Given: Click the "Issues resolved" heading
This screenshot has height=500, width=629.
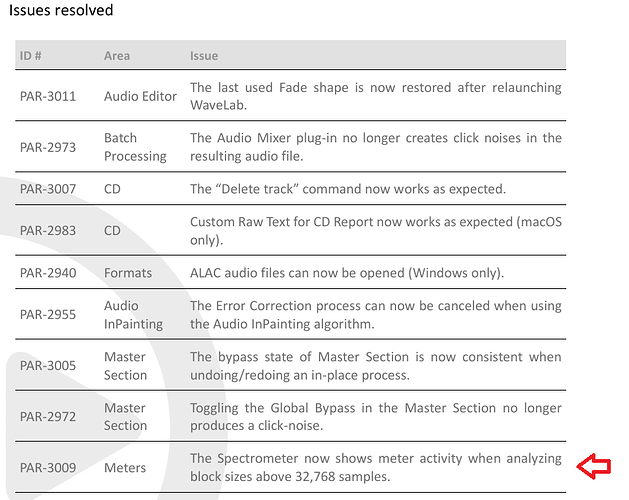Looking at the screenshot, I should point(61,11).
